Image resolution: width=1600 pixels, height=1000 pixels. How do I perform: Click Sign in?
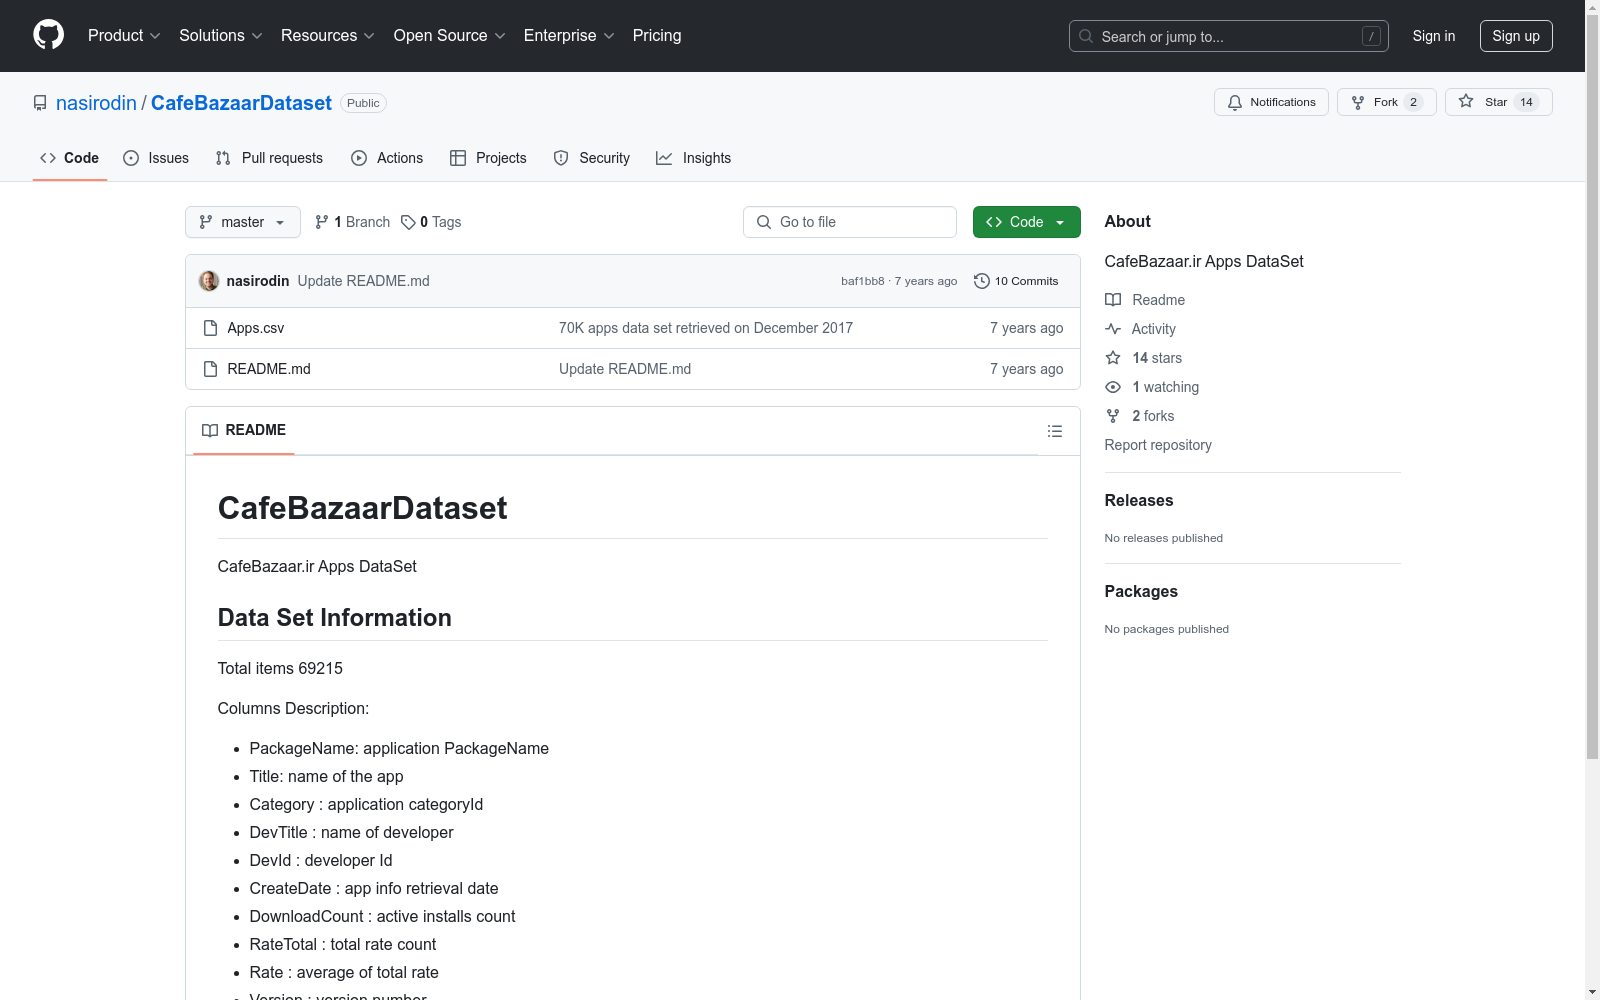tap(1433, 36)
